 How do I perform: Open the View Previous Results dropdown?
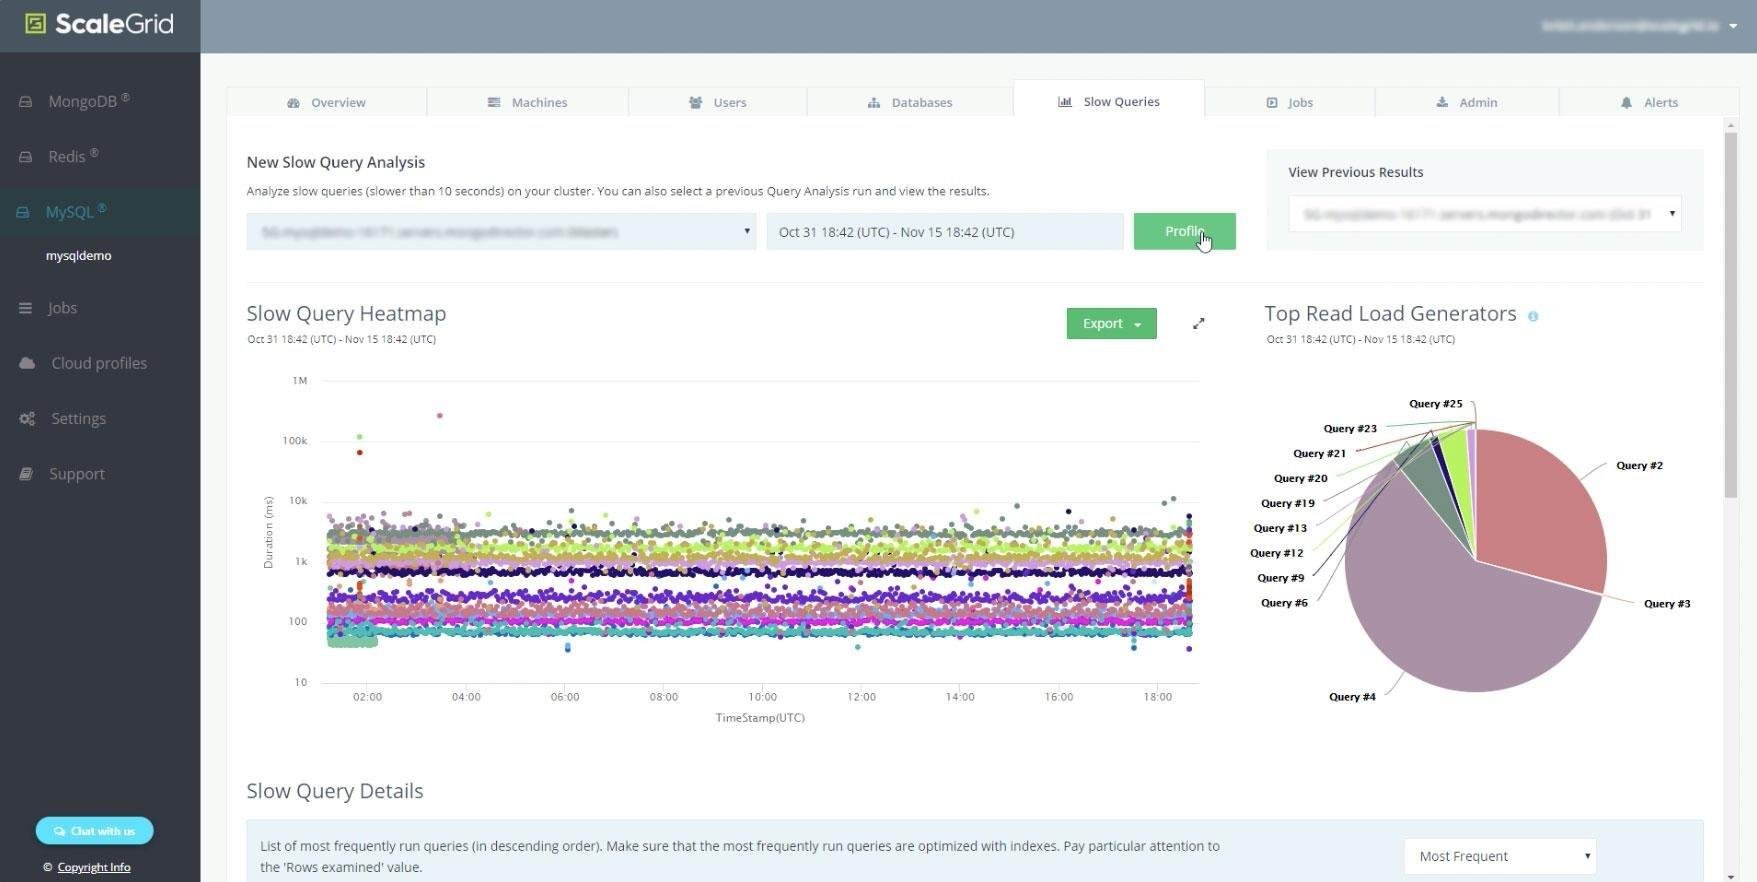tap(1484, 214)
